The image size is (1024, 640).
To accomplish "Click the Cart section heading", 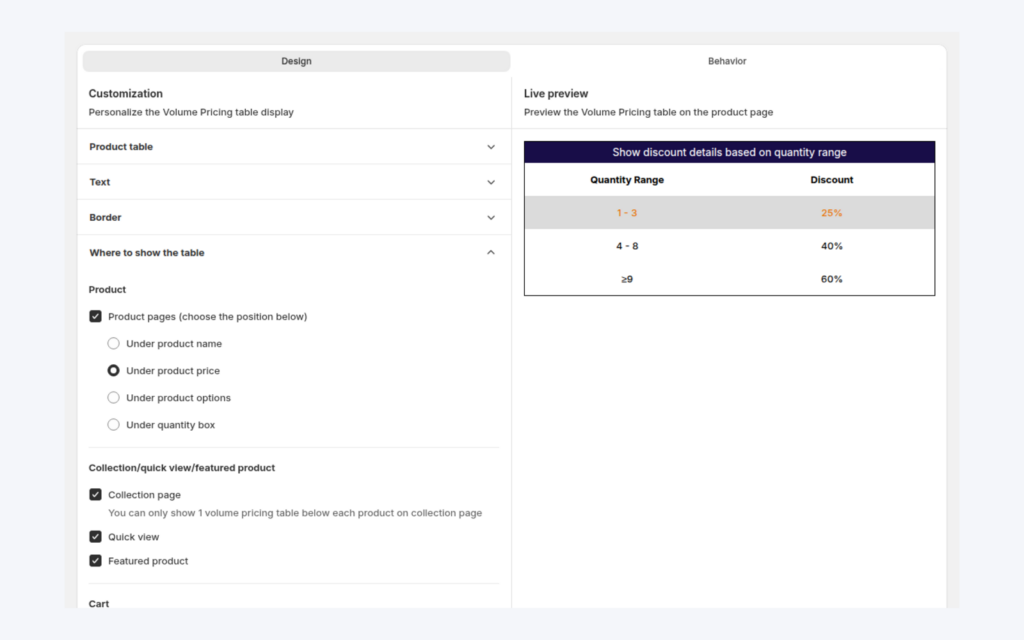I will (99, 603).
